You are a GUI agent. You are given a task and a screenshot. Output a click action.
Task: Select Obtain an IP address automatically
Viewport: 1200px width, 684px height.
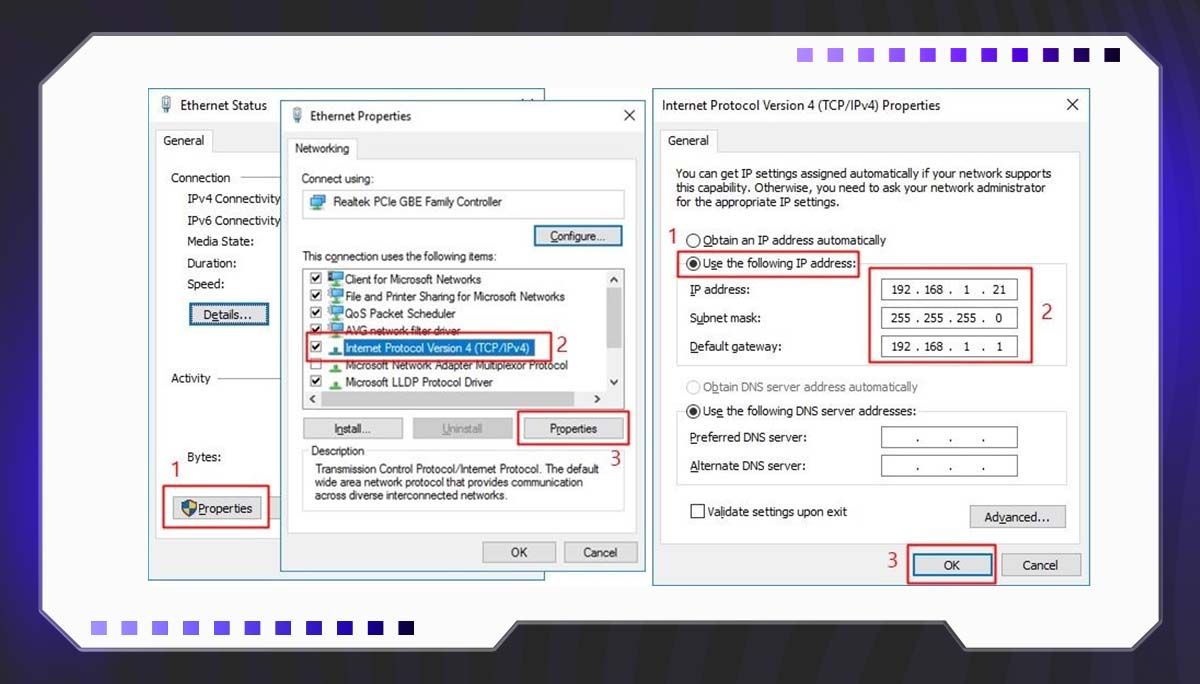[x=693, y=241]
